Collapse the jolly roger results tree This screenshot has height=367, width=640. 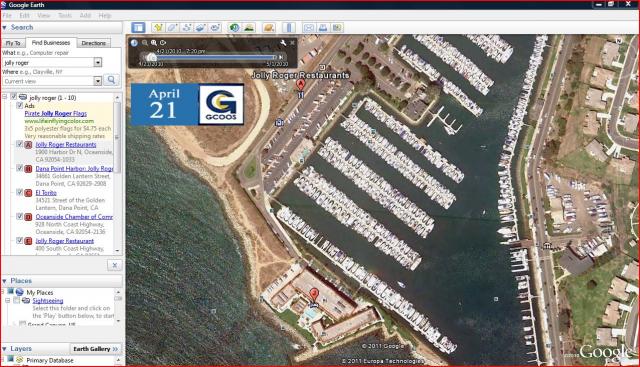[5, 97]
